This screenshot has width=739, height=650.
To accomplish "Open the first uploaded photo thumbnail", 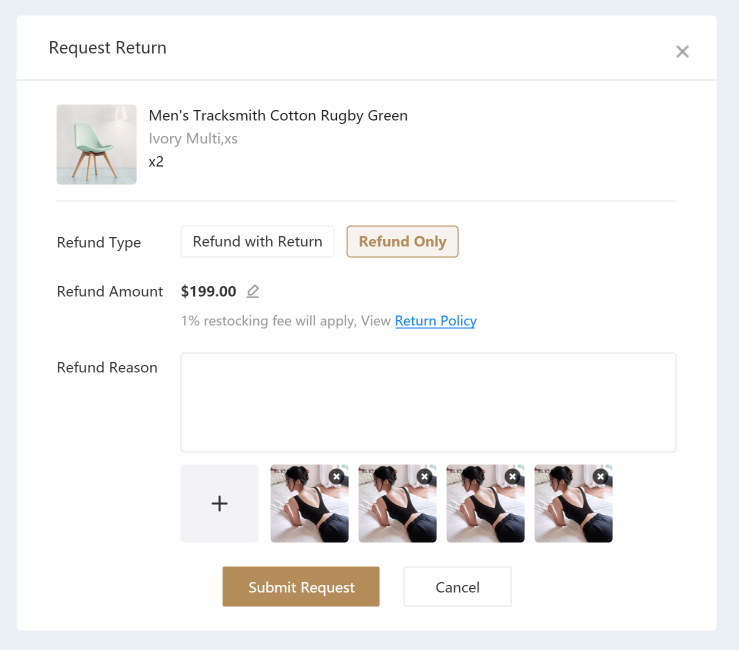I will [x=305, y=512].
